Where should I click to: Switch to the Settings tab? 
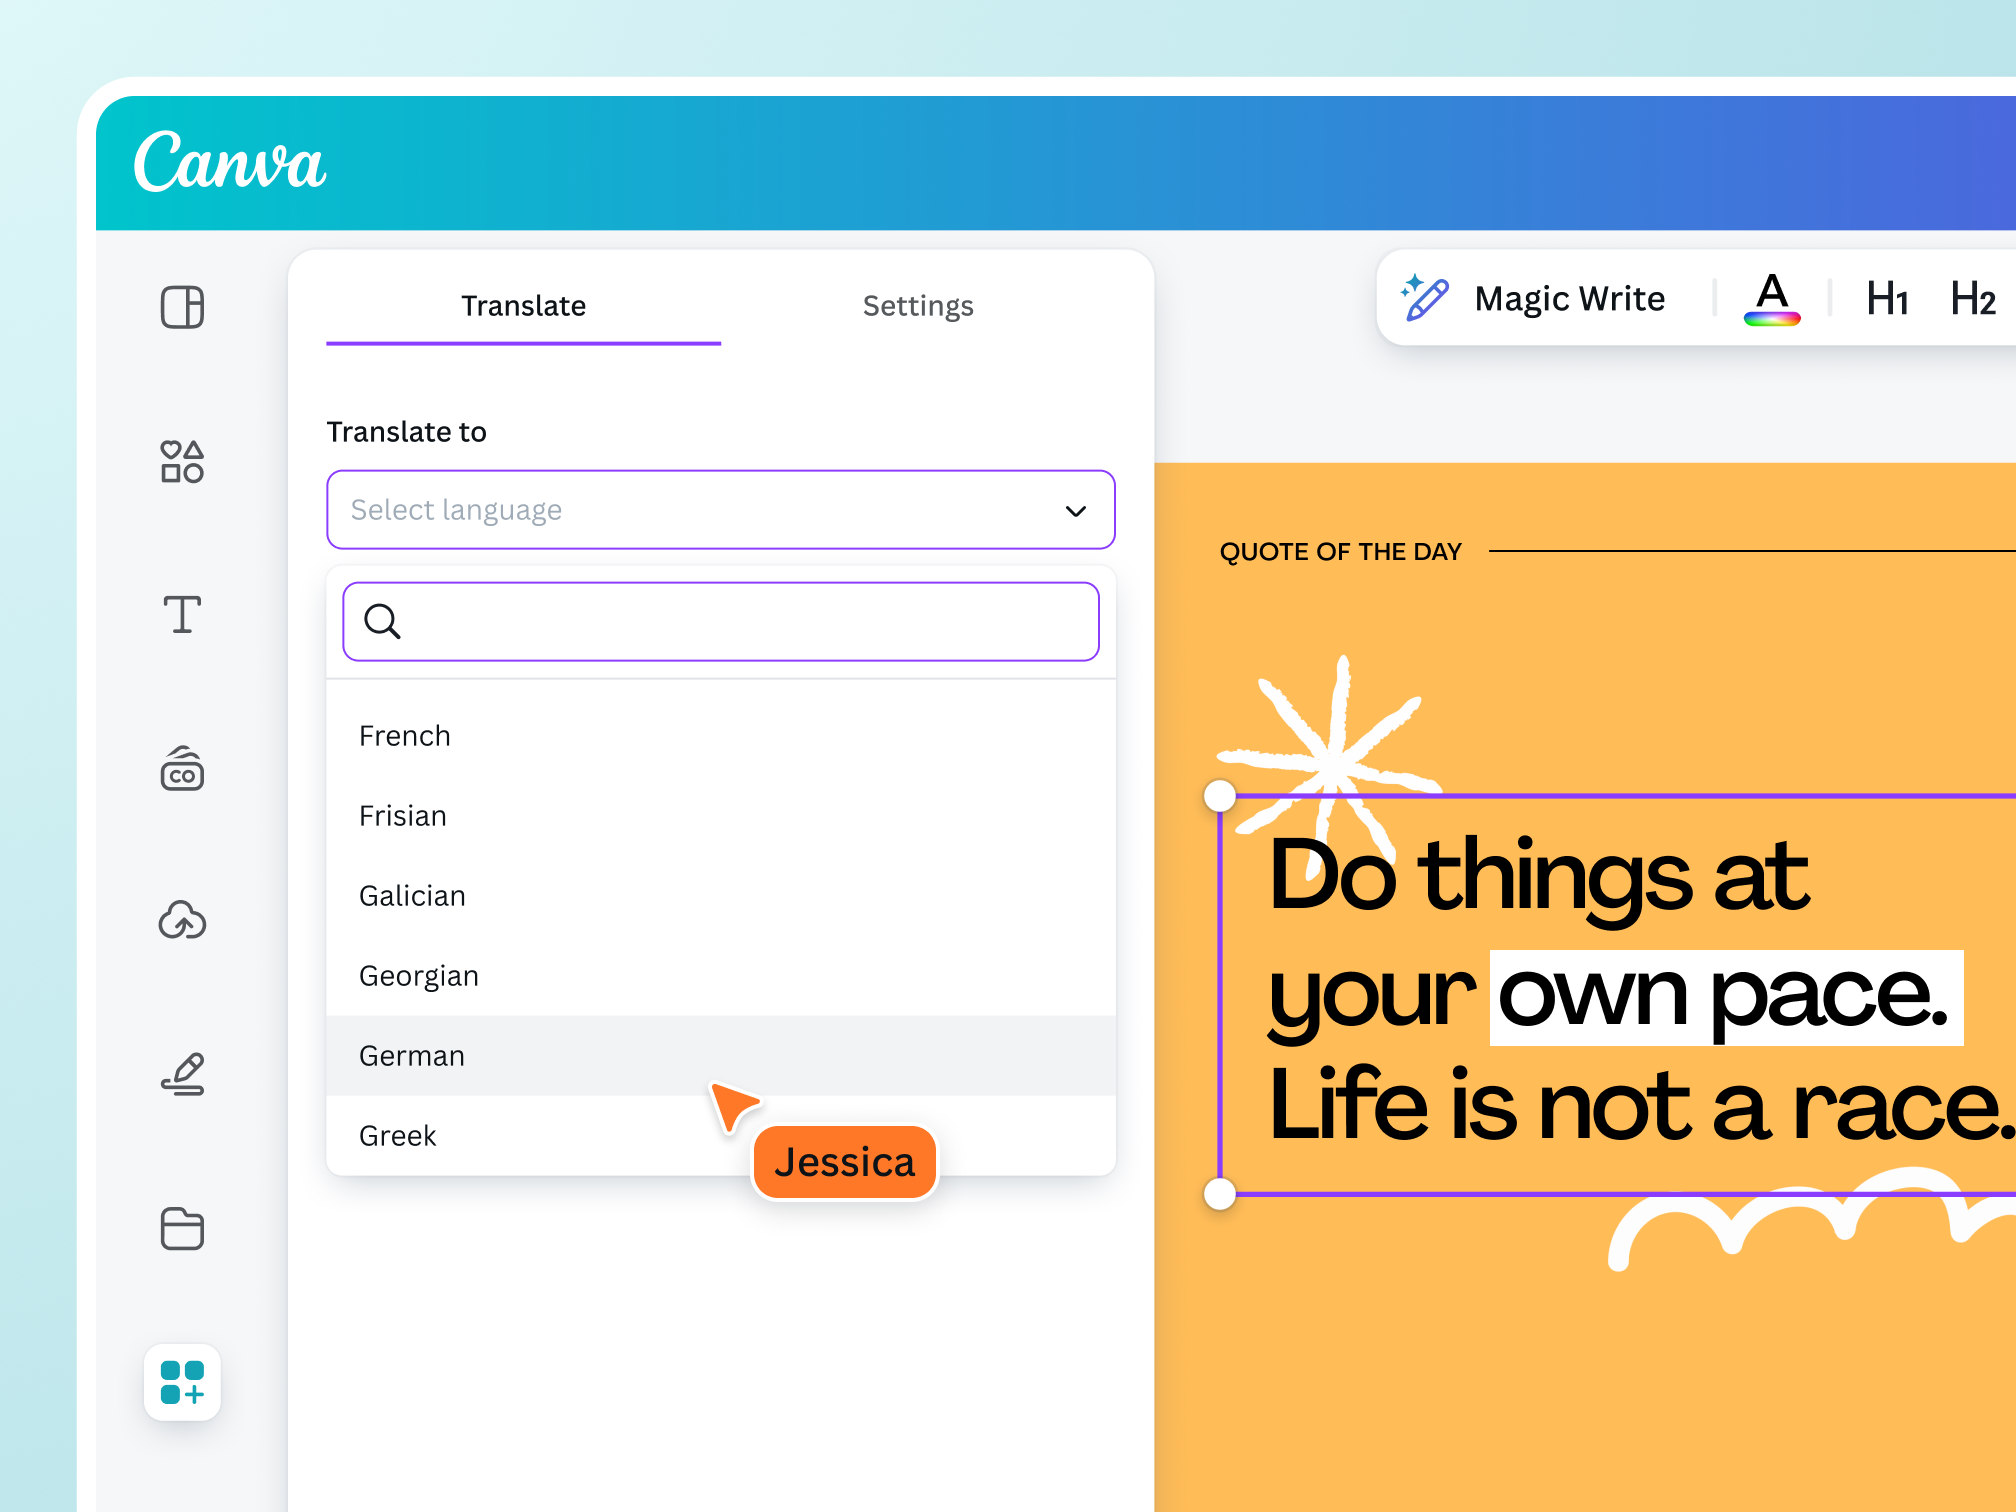tap(918, 306)
